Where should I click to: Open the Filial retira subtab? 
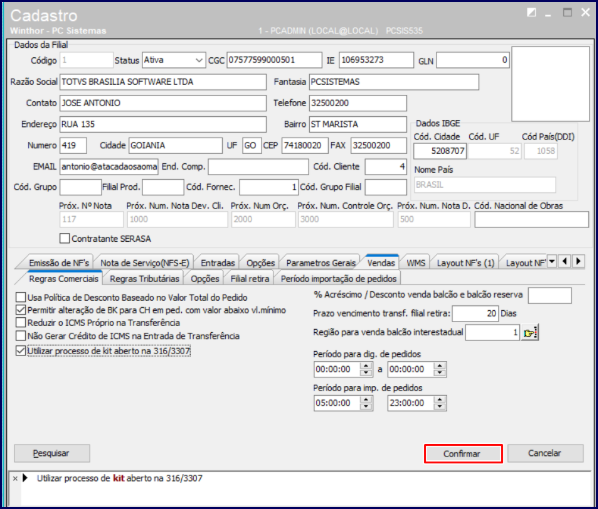point(250,279)
